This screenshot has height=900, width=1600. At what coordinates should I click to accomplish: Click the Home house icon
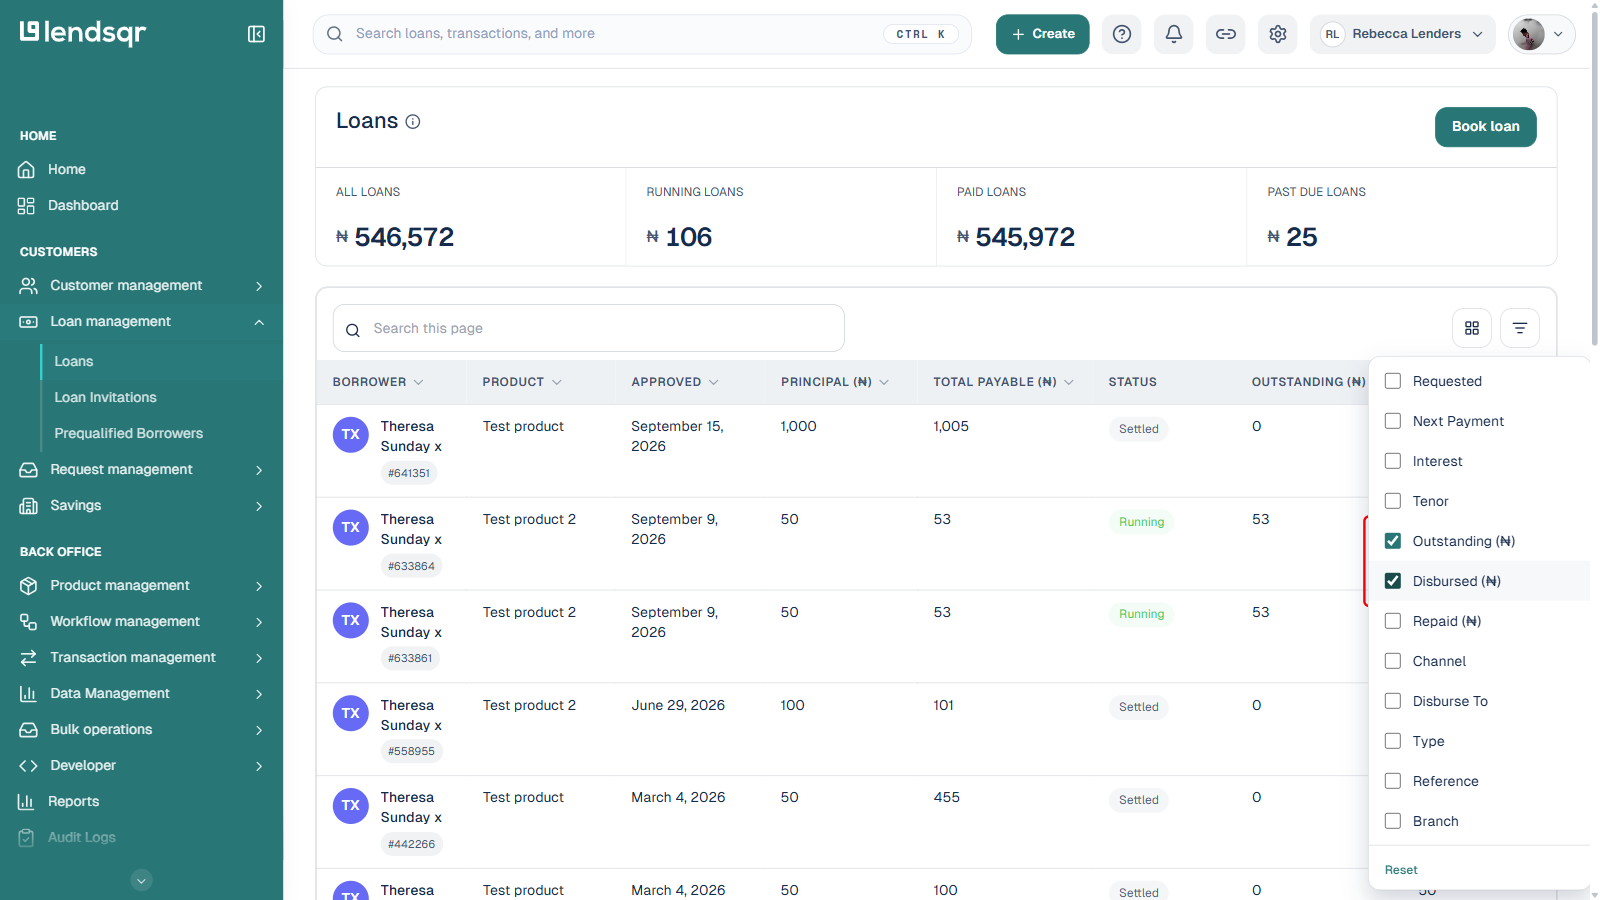pyautogui.click(x=27, y=170)
